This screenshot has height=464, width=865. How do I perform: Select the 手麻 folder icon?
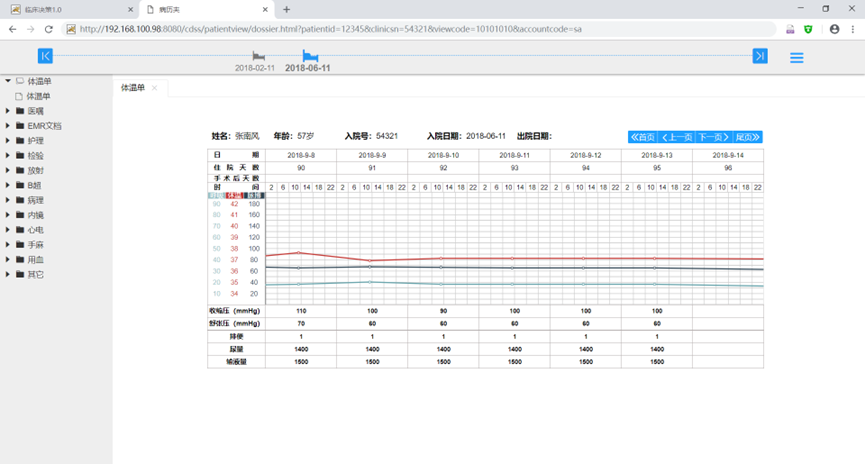(20, 244)
